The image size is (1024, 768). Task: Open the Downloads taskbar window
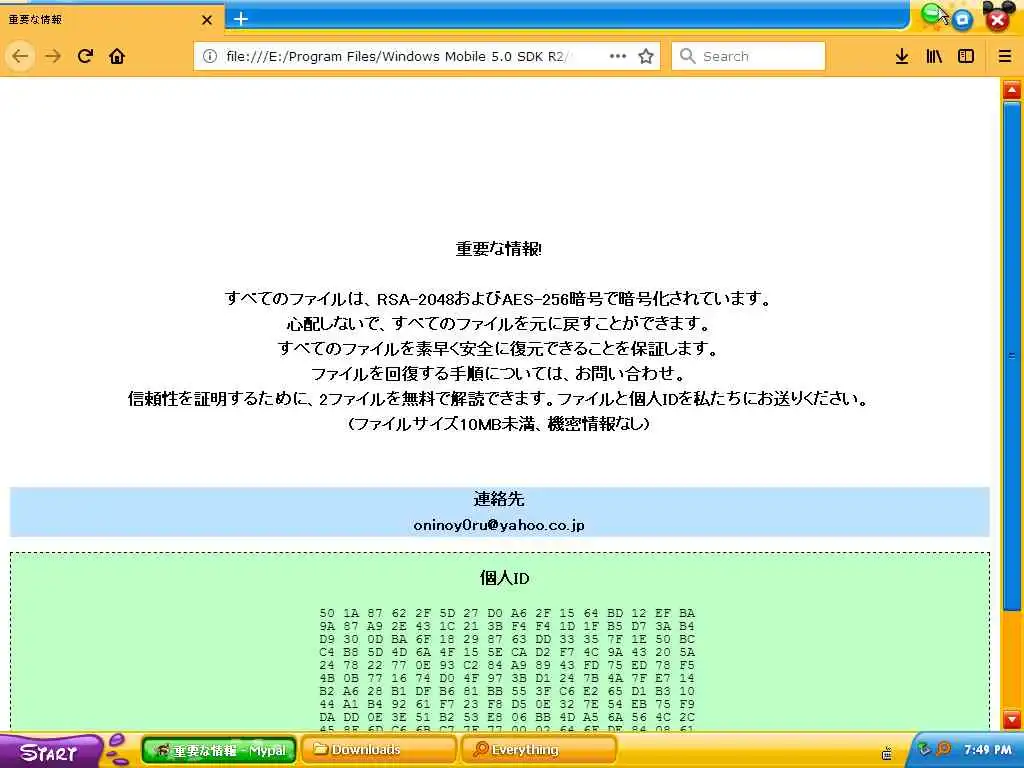click(379, 750)
